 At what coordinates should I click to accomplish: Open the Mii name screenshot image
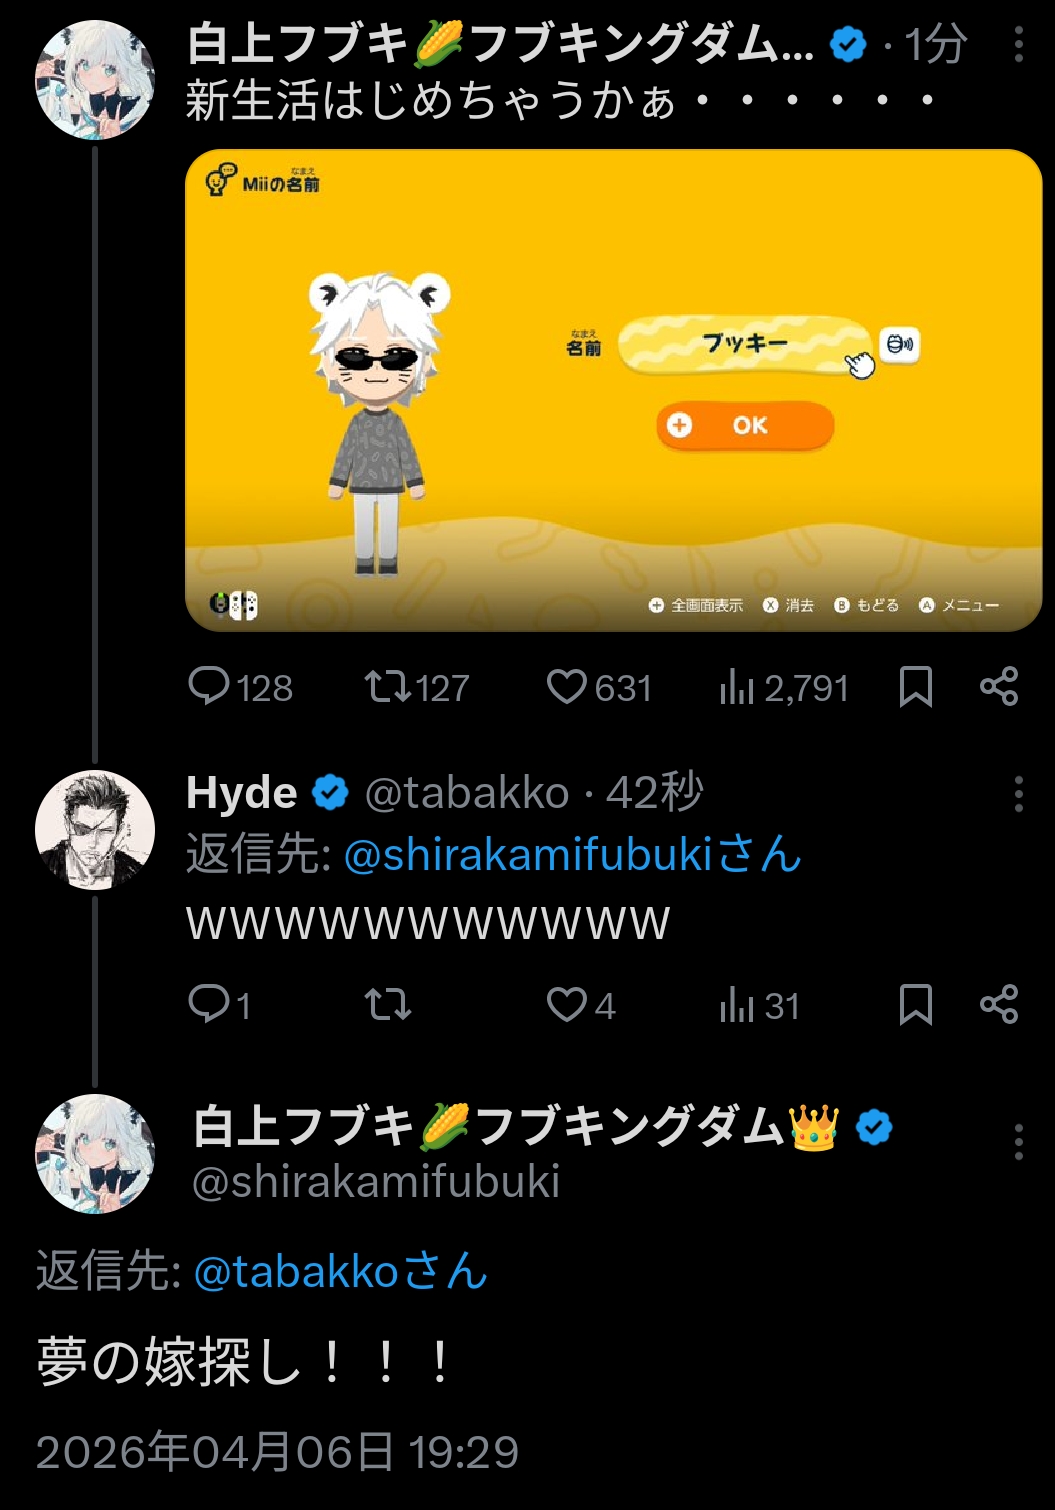613,390
